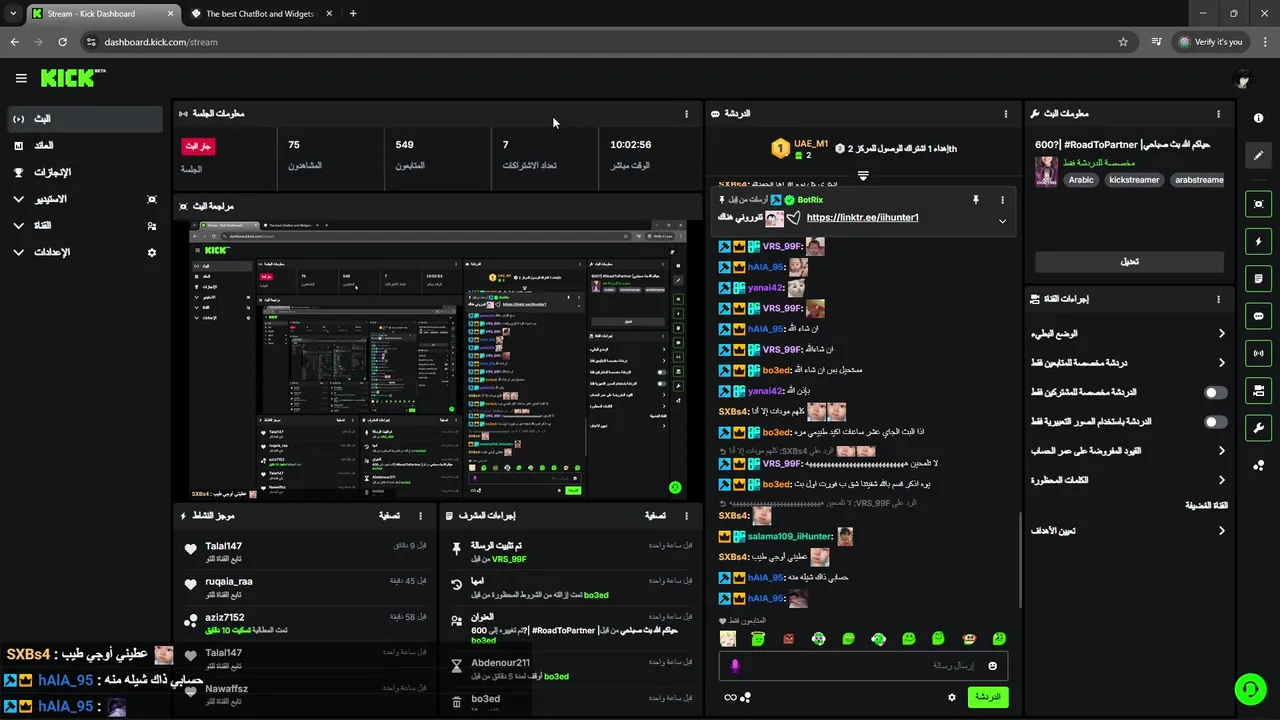Screen dimensions: 1280x720
Task: Expand الاستديو section chevron in left sidebar
Action: click(18, 199)
